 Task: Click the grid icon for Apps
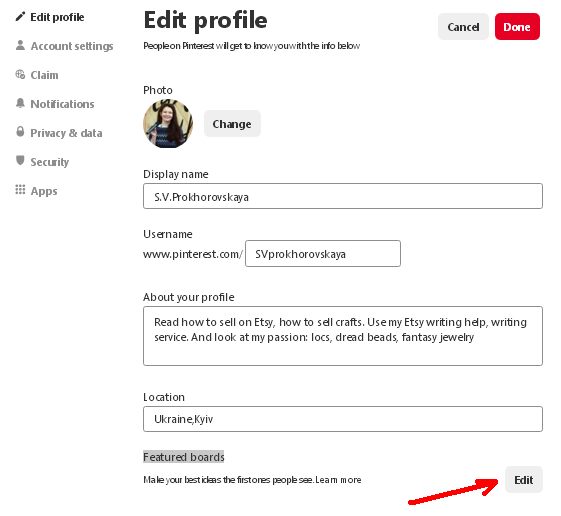pyautogui.click(x=20, y=190)
